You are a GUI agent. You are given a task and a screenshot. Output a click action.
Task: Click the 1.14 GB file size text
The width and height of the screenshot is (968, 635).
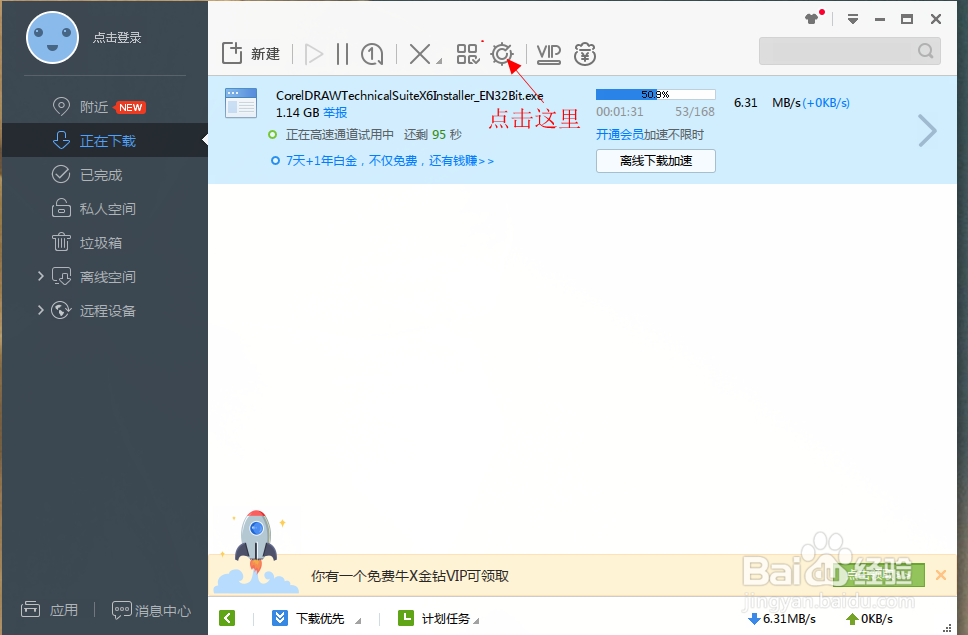click(x=298, y=112)
